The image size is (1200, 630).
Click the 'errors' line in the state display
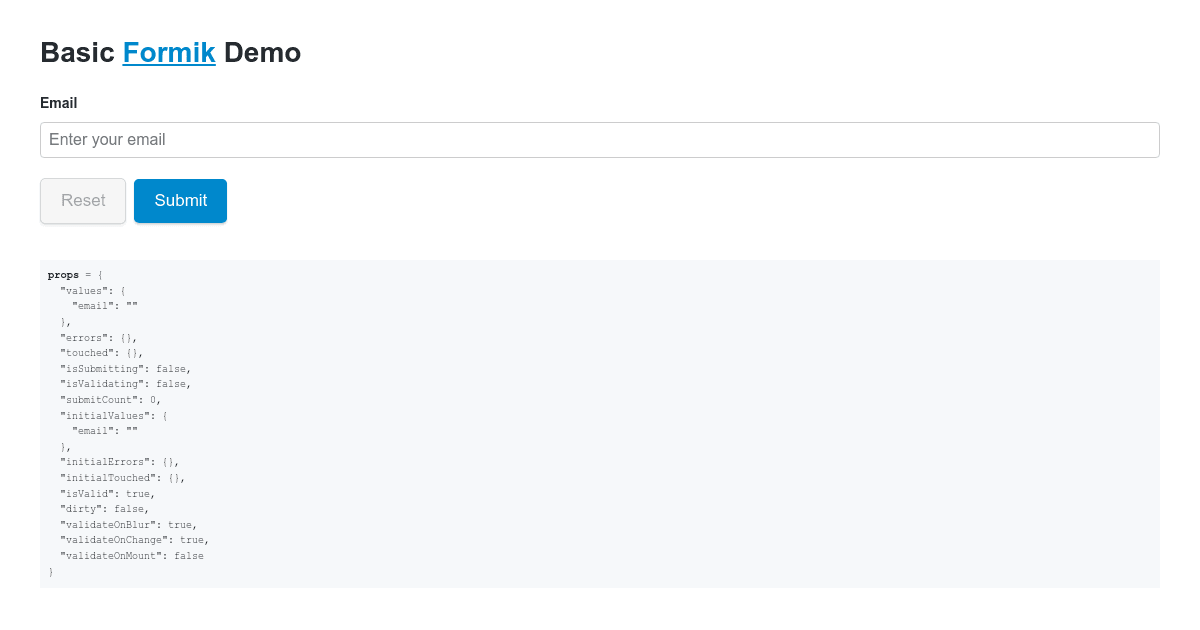coord(90,337)
